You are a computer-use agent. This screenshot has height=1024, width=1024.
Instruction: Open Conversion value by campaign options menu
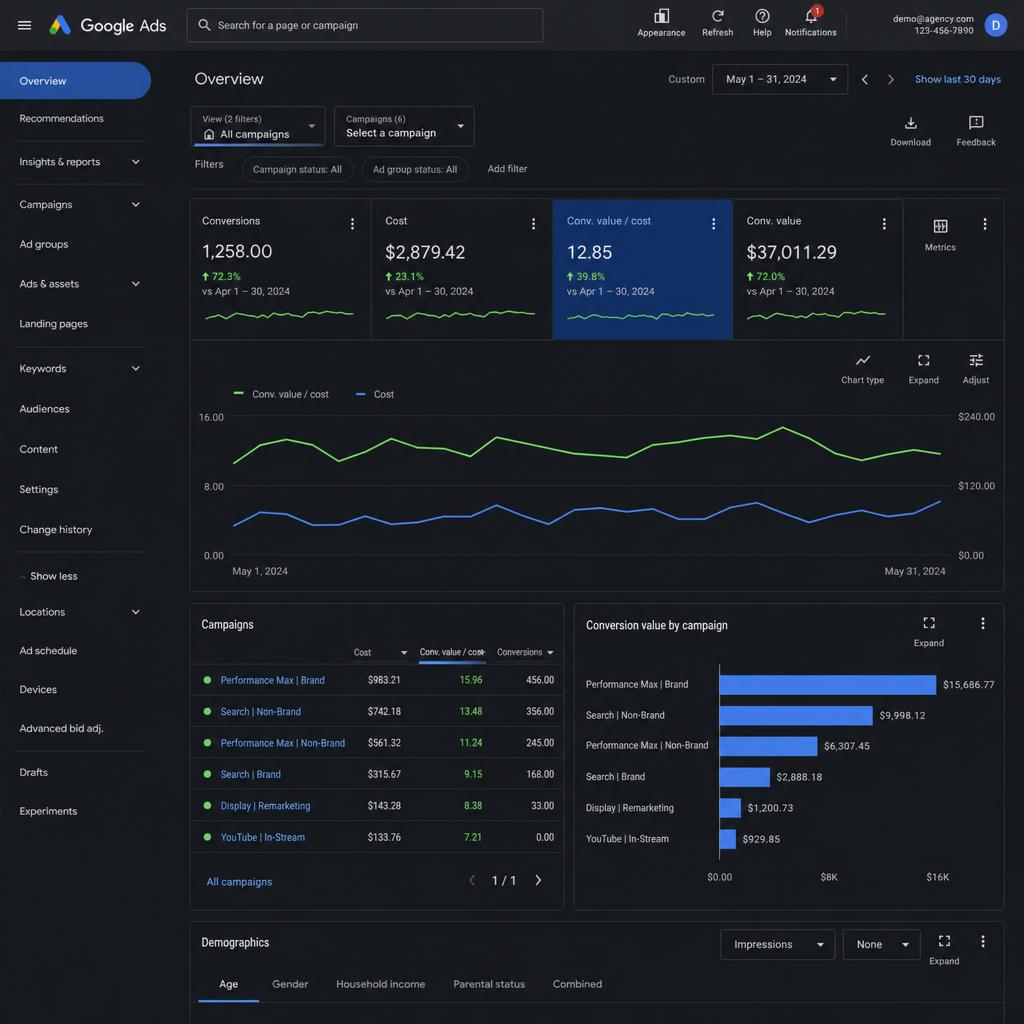coord(982,623)
